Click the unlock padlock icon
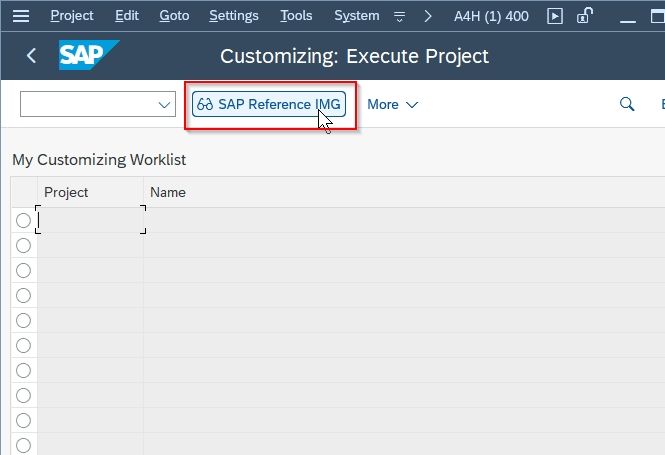The width and height of the screenshot is (665, 455). point(584,16)
